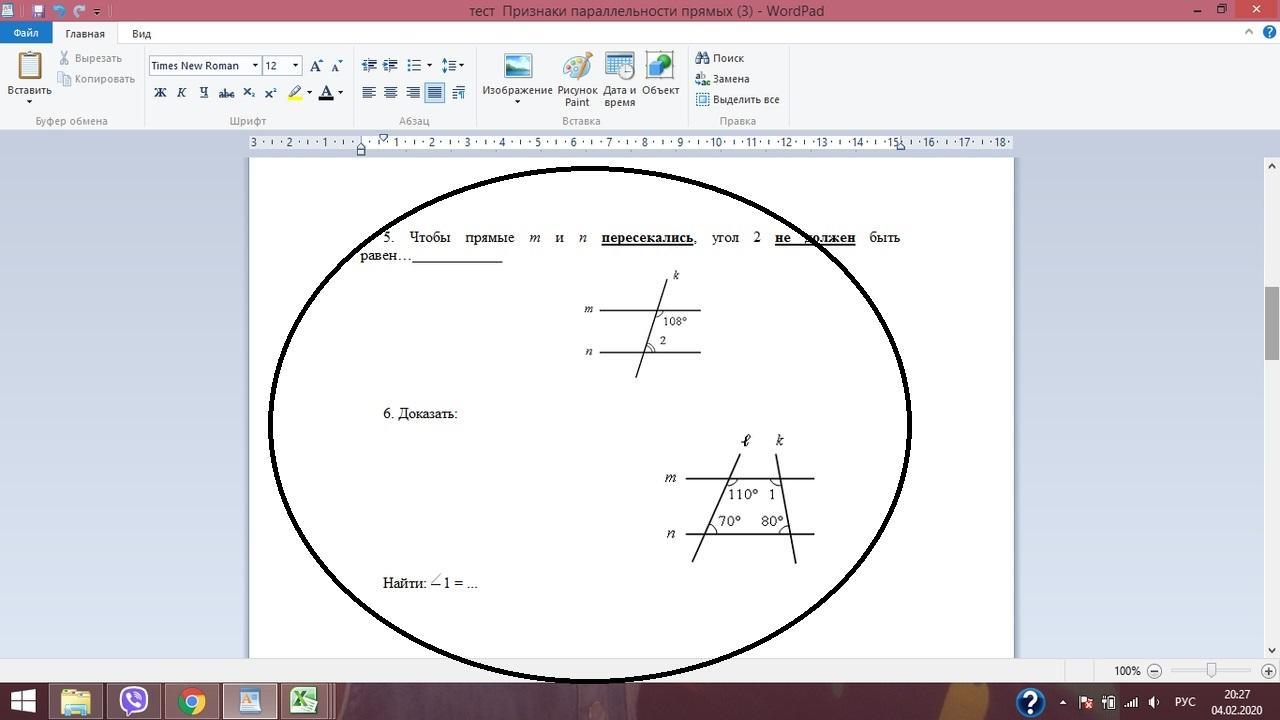The width and height of the screenshot is (1280, 720).
Task: Click the Замена (Replace) button
Action: pyautogui.click(x=722, y=79)
